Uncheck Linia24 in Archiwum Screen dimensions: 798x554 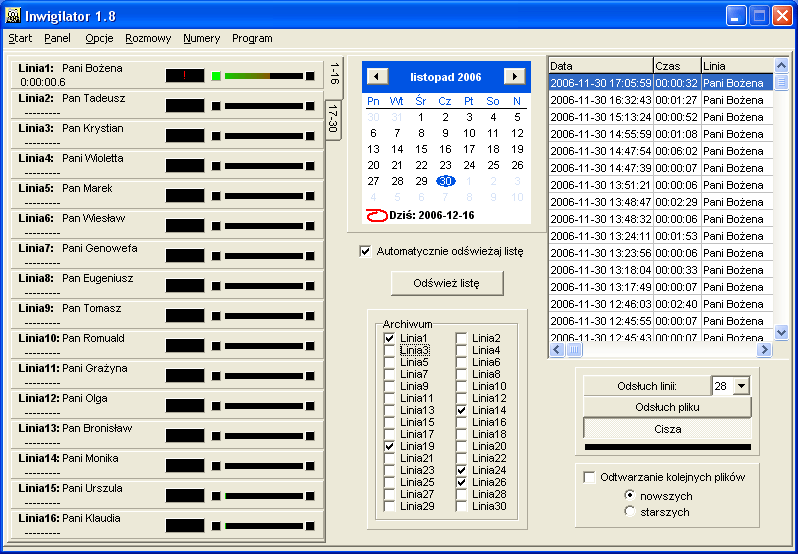point(461,470)
